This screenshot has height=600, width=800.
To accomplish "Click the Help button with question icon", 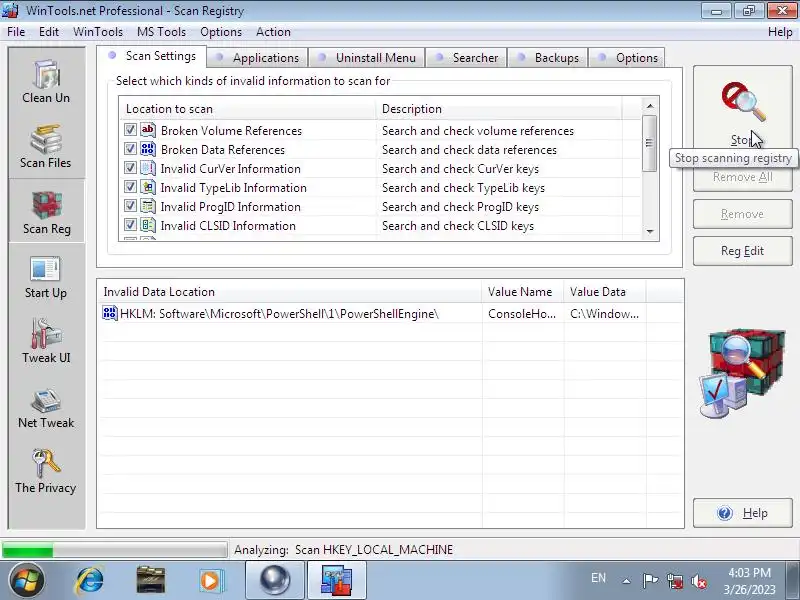I will pos(742,513).
